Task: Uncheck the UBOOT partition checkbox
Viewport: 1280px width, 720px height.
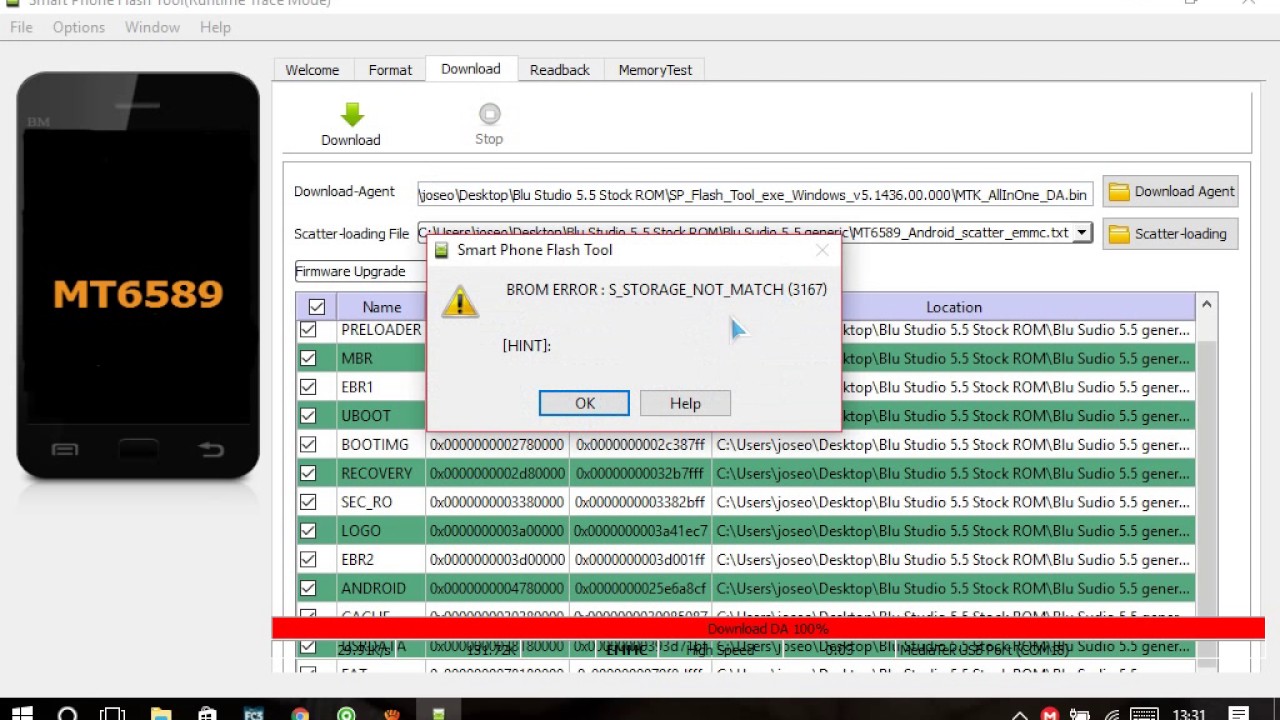Action: [308, 415]
